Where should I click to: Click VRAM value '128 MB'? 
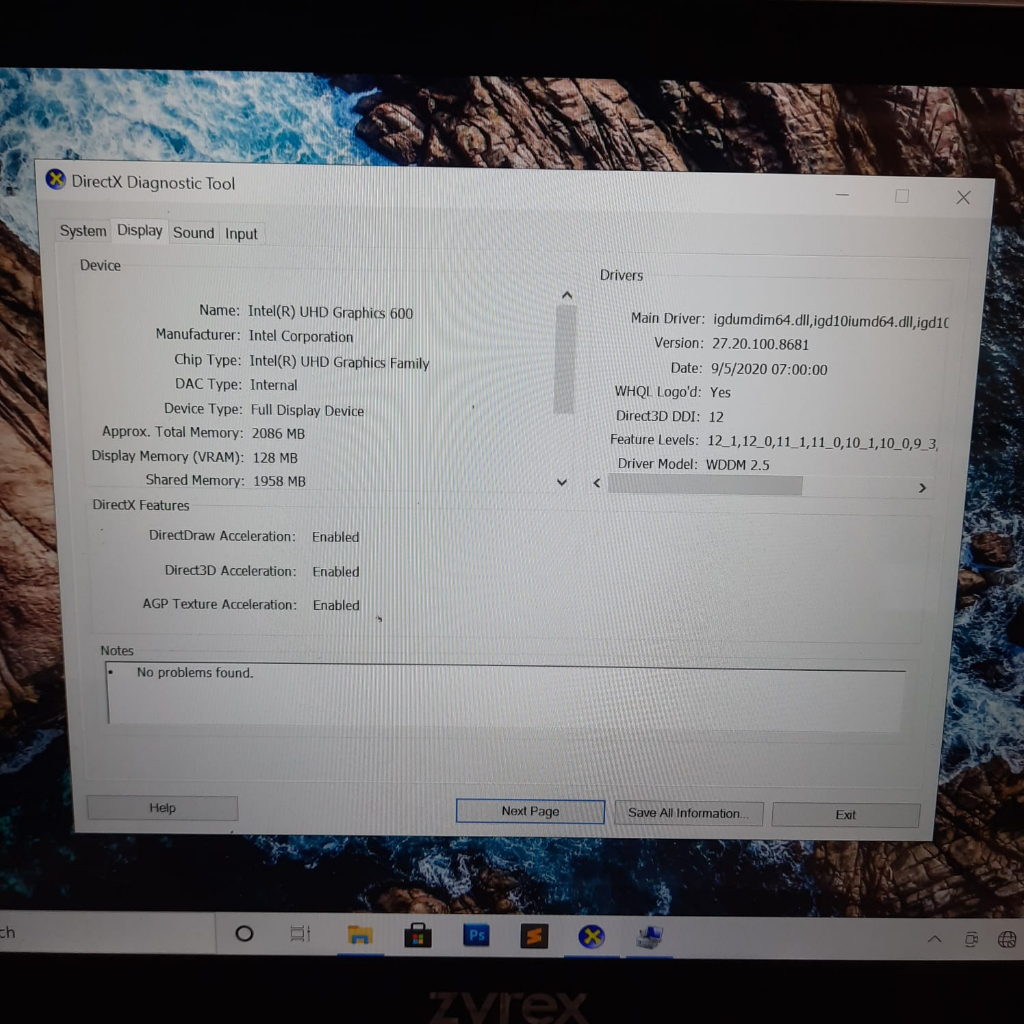point(275,458)
